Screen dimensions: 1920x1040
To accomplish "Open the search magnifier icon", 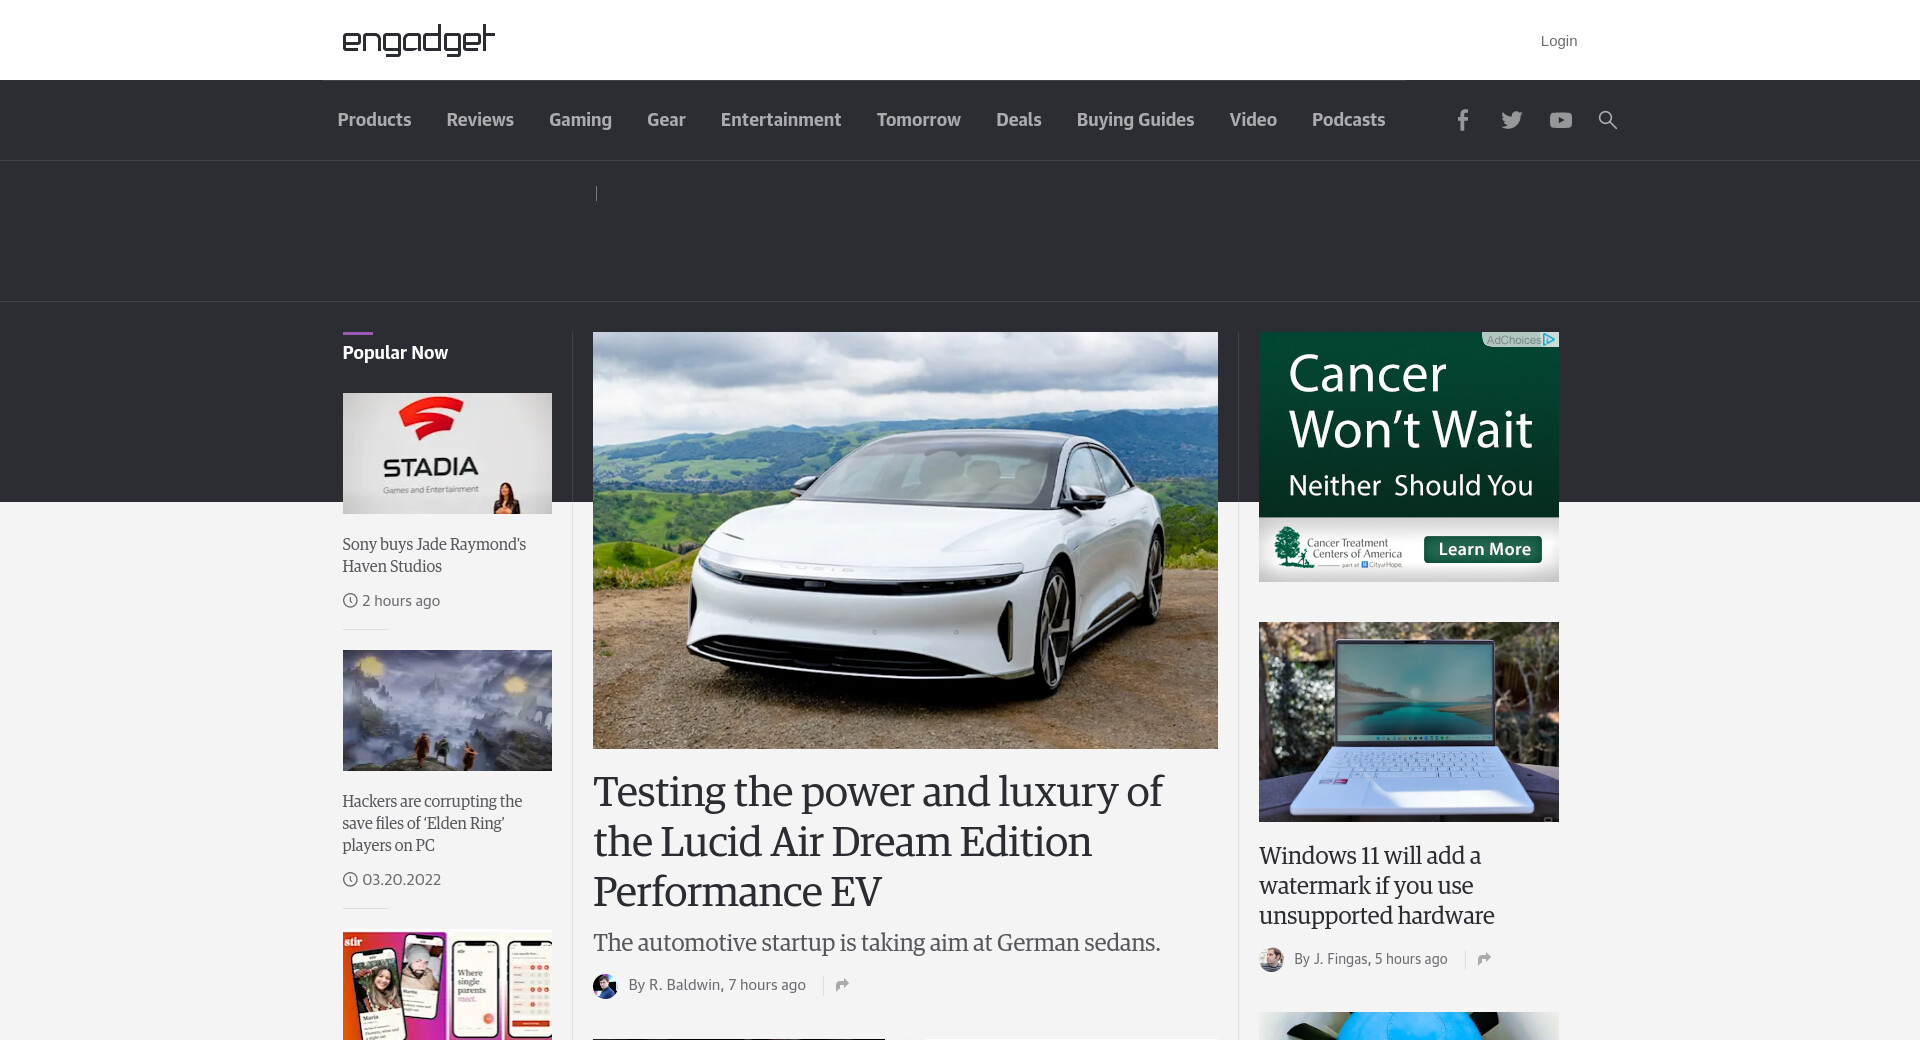I will tap(1607, 120).
